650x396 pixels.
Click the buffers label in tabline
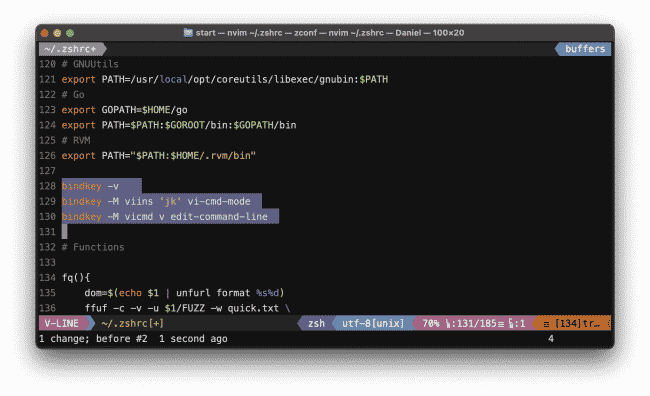585,49
